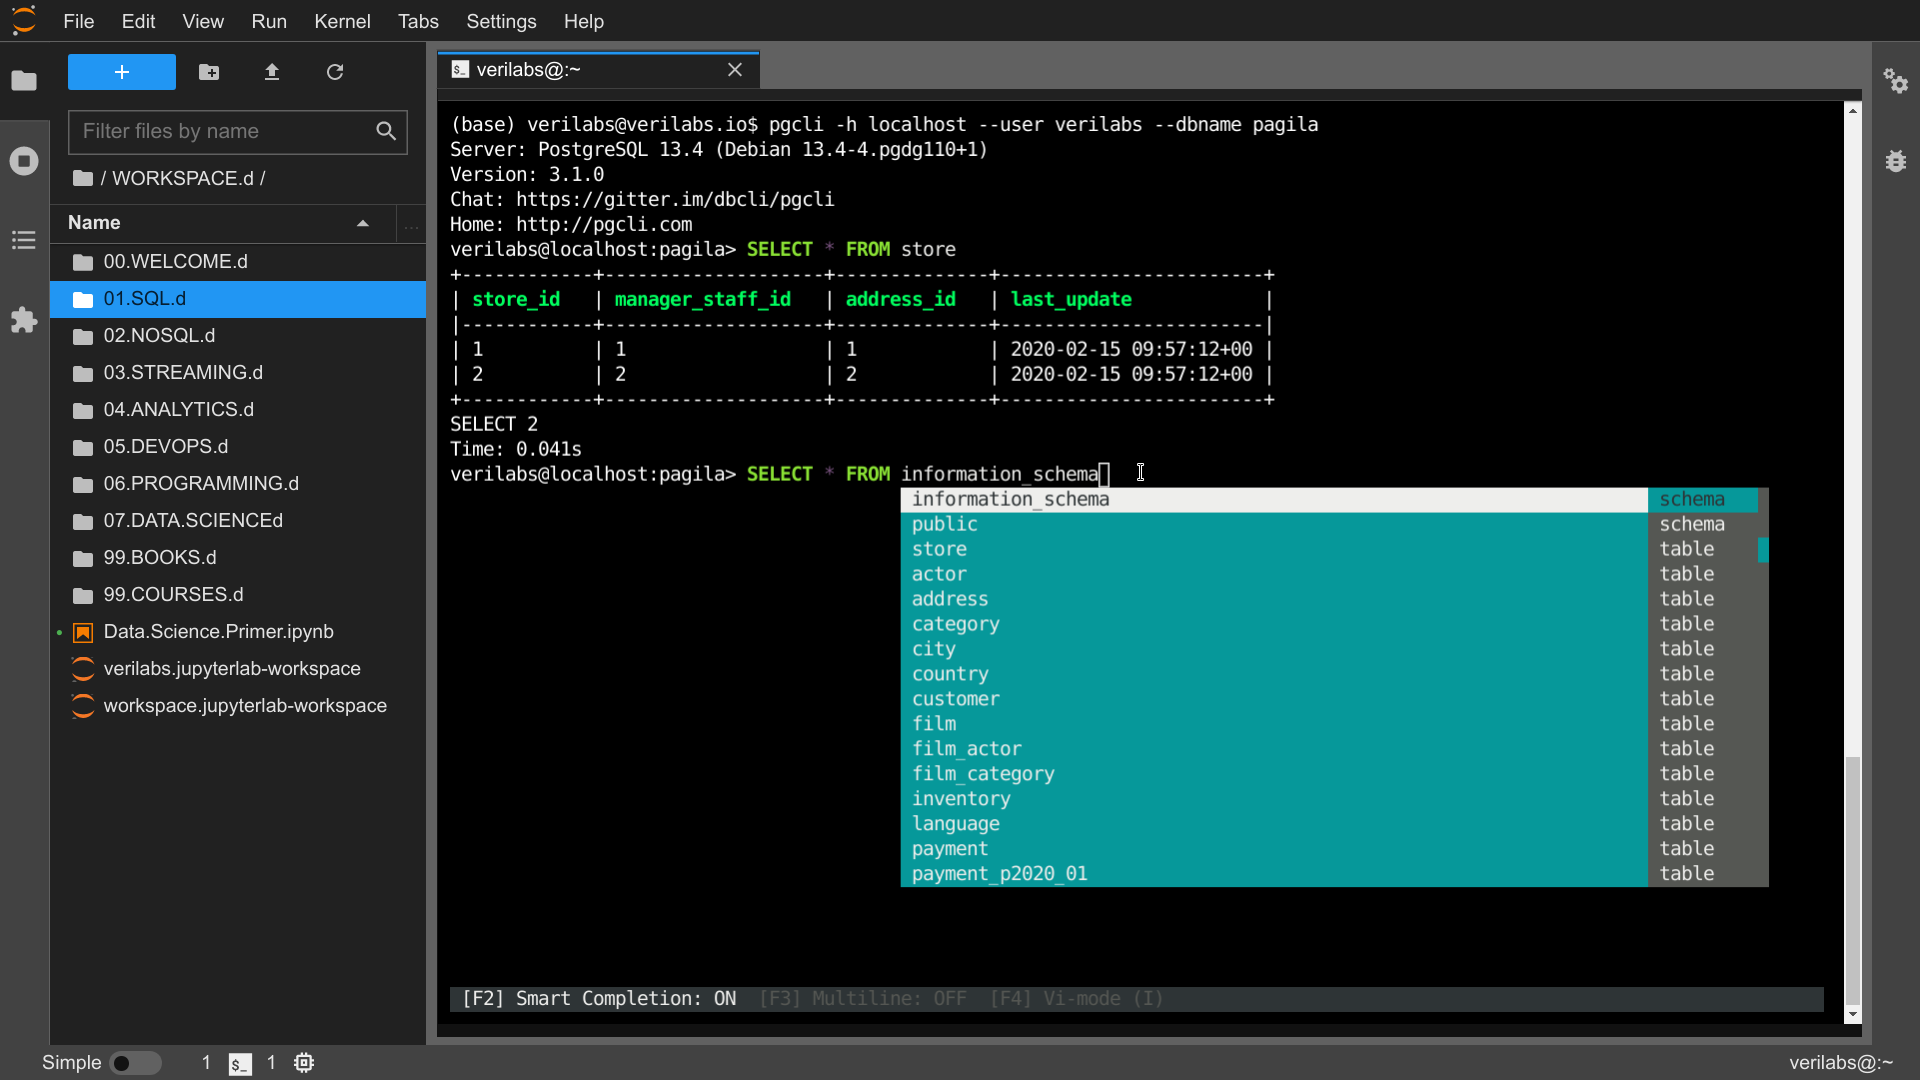The image size is (1920, 1080).
Task: Select the 01.SQL.d folder
Action: 238,299
